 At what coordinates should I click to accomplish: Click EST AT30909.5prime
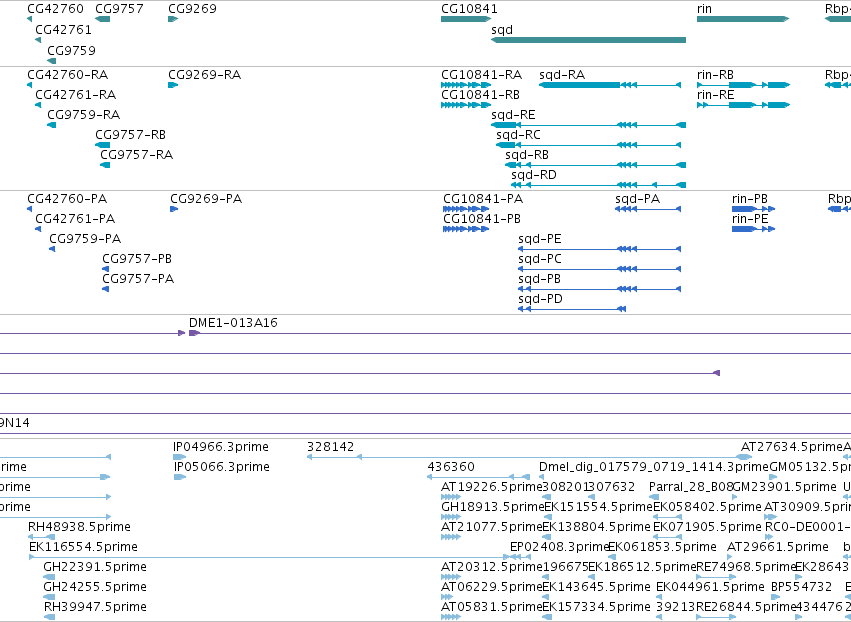click(808, 507)
